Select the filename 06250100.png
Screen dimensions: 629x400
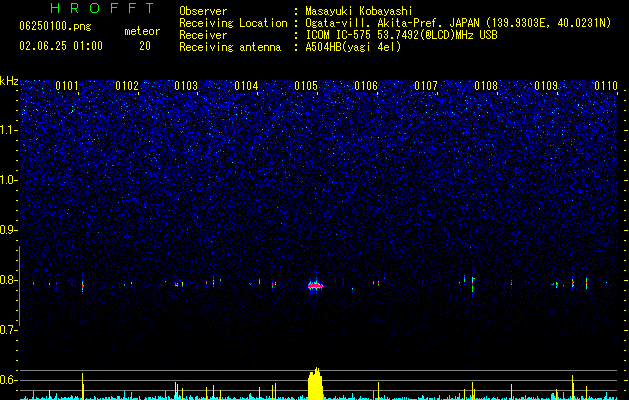(55, 27)
